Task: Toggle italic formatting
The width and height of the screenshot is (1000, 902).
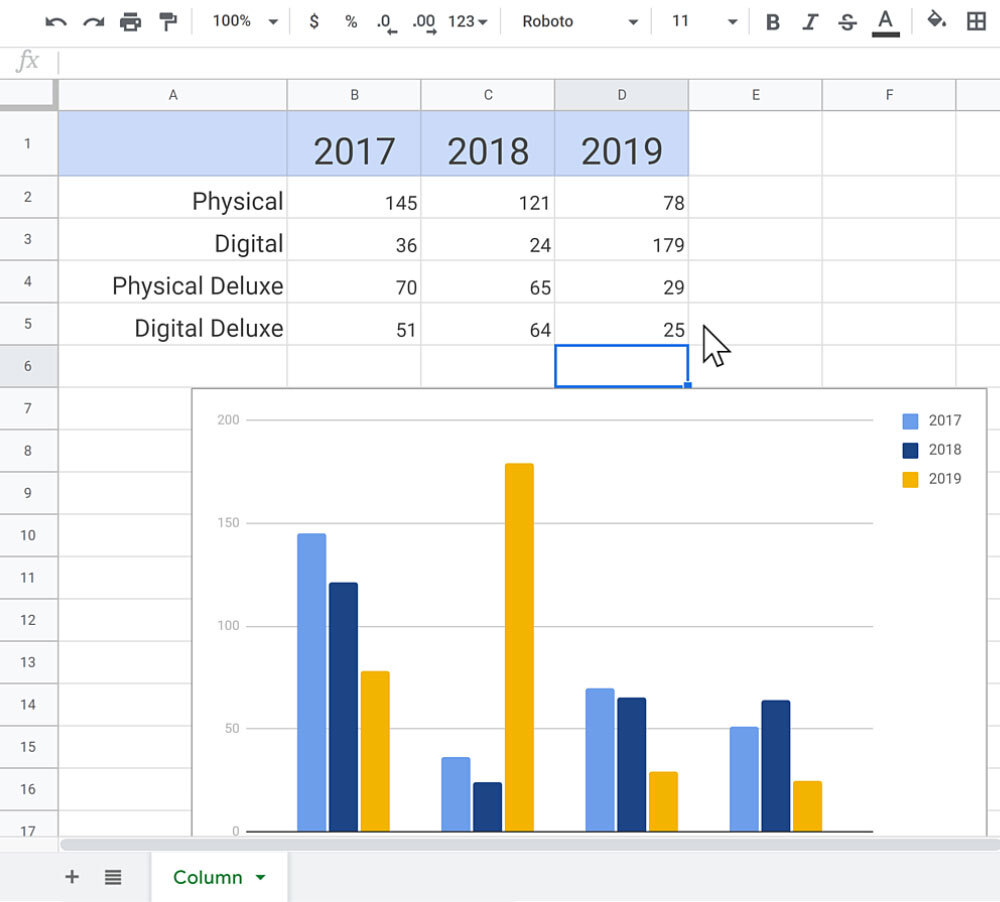Action: pos(810,22)
